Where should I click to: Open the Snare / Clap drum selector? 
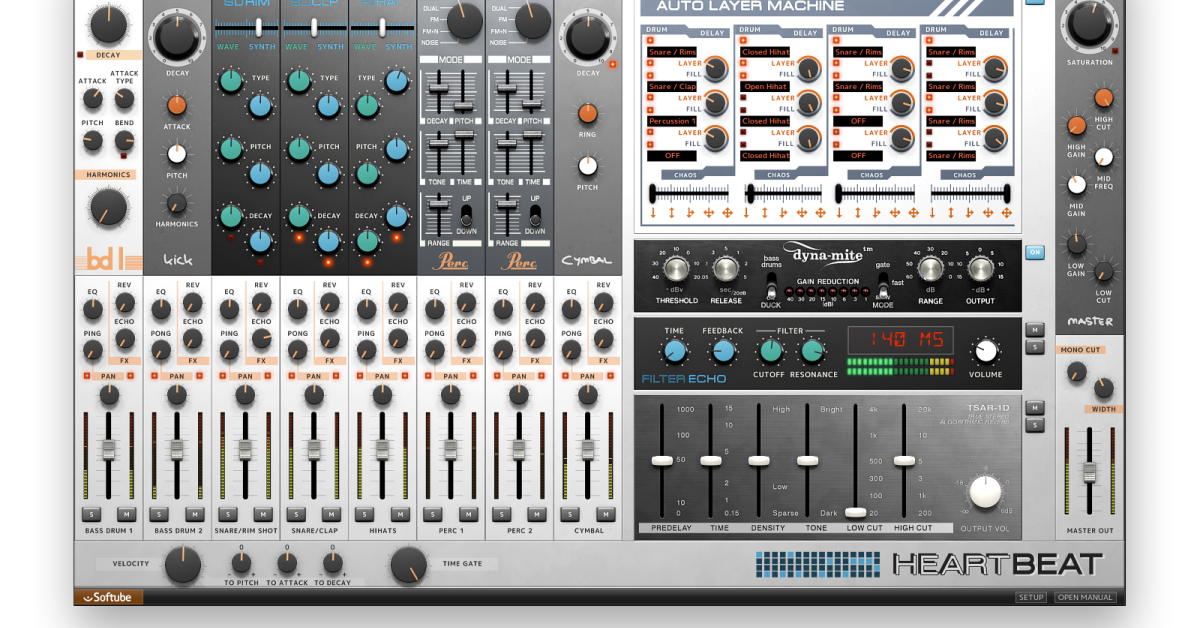tap(672, 86)
